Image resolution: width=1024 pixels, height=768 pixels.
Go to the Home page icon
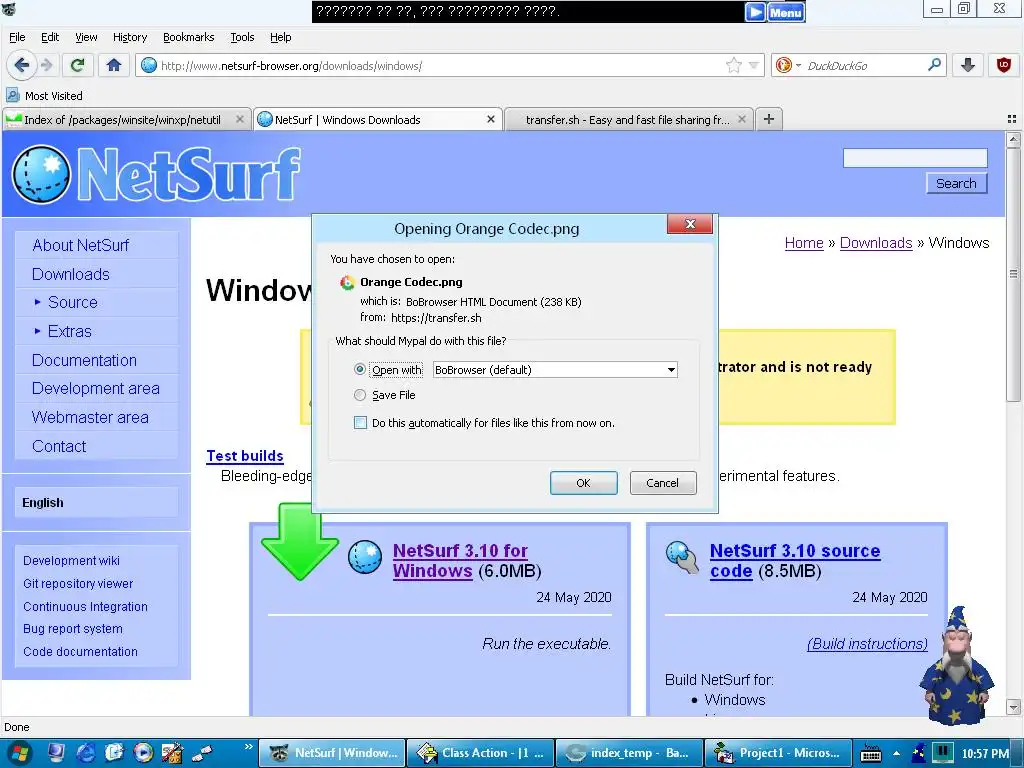click(x=114, y=65)
